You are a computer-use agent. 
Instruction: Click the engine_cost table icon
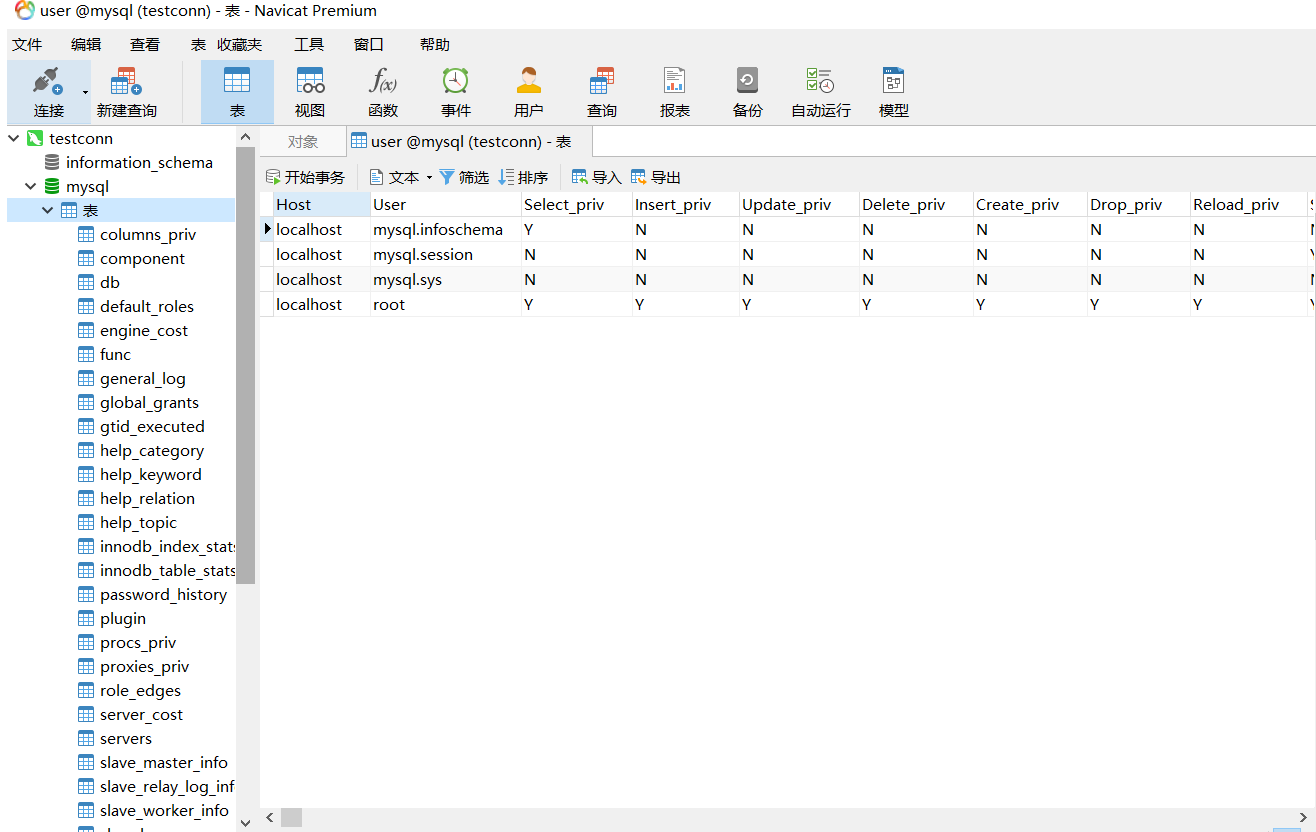86,330
